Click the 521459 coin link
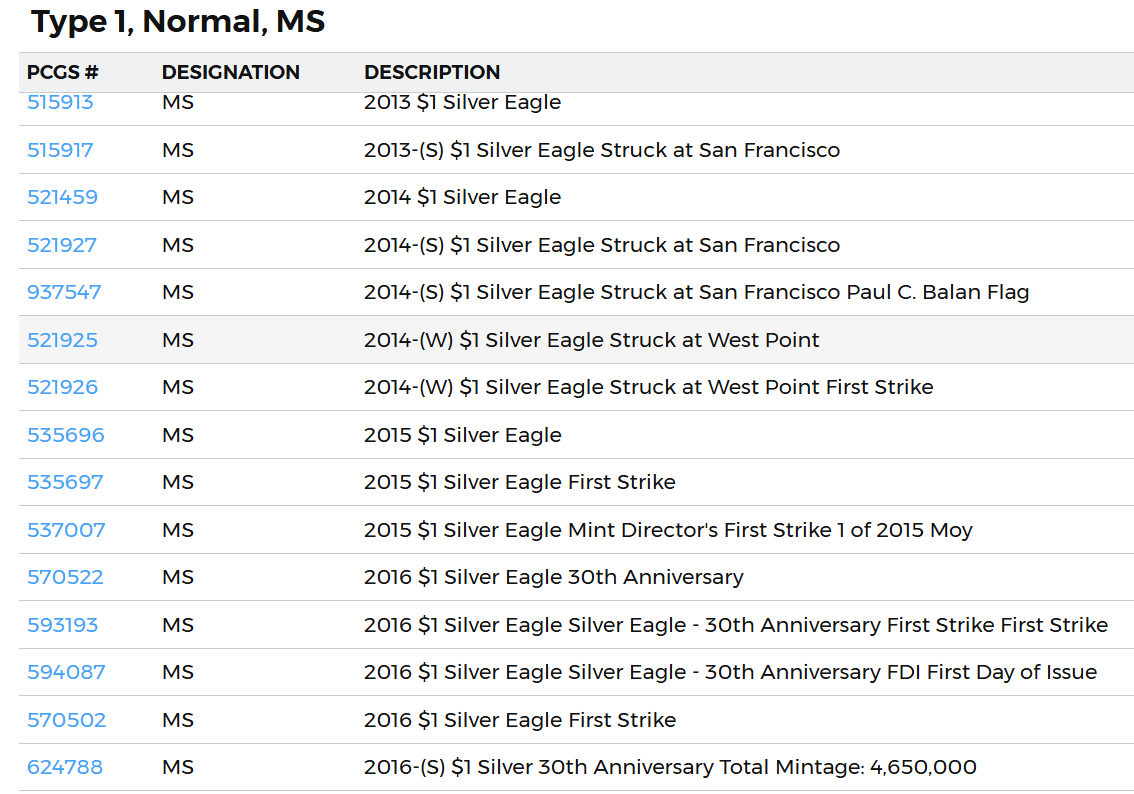 point(62,197)
